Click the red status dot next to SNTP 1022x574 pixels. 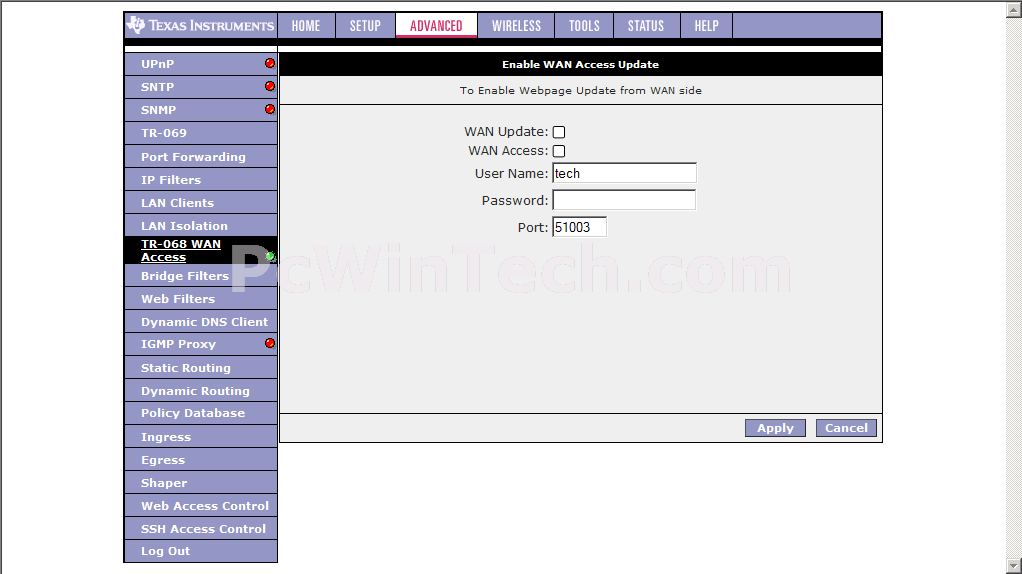point(270,86)
